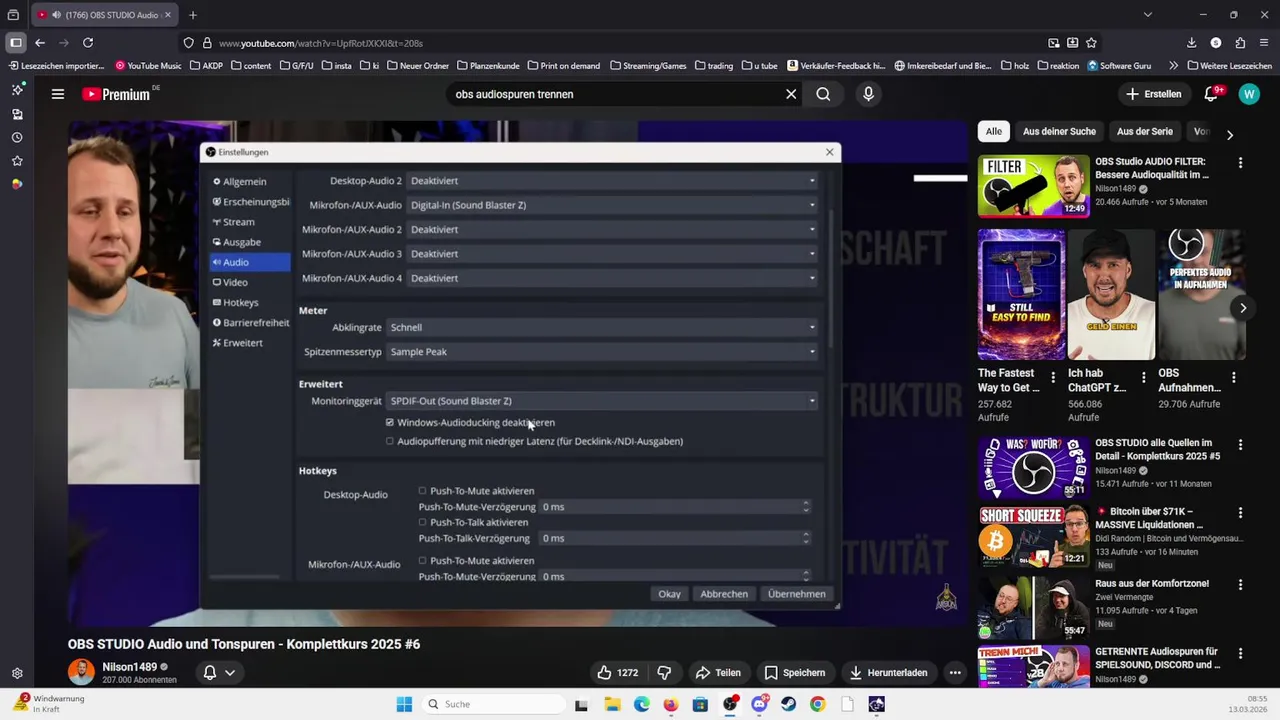The image size is (1280, 720).
Task: Open the YouTube guide hamburger menu
Action: click(x=58, y=94)
